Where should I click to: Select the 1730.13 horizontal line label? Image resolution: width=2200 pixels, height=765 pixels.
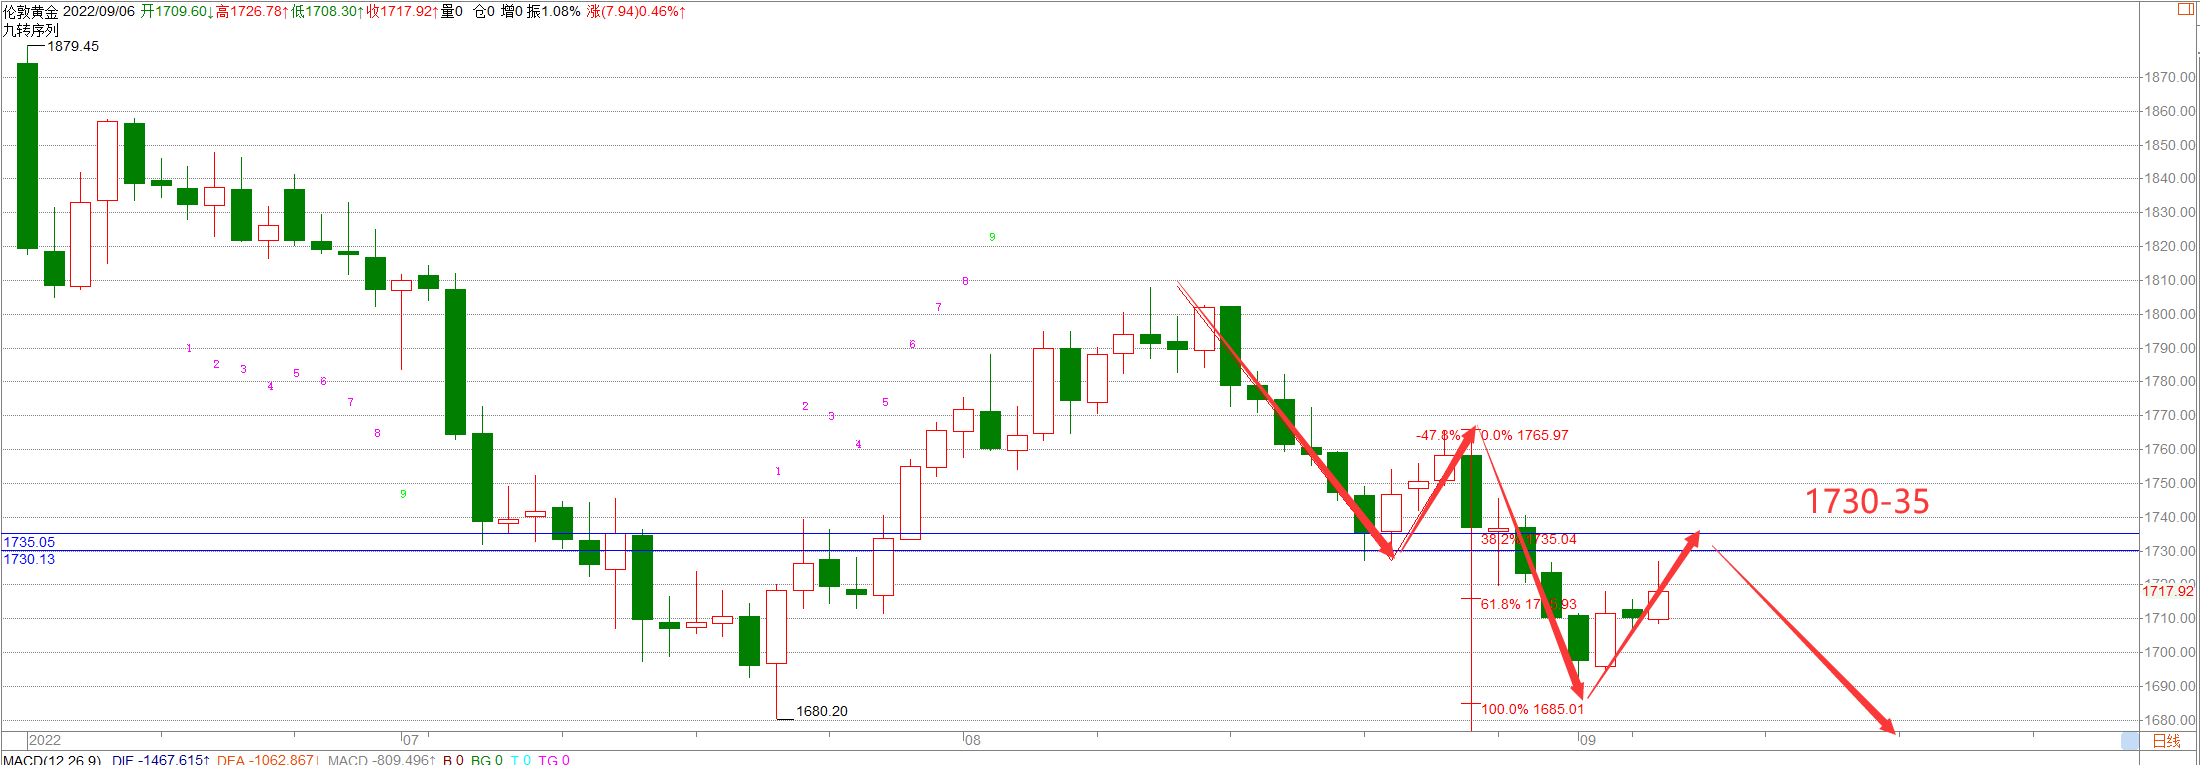(29, 559)
